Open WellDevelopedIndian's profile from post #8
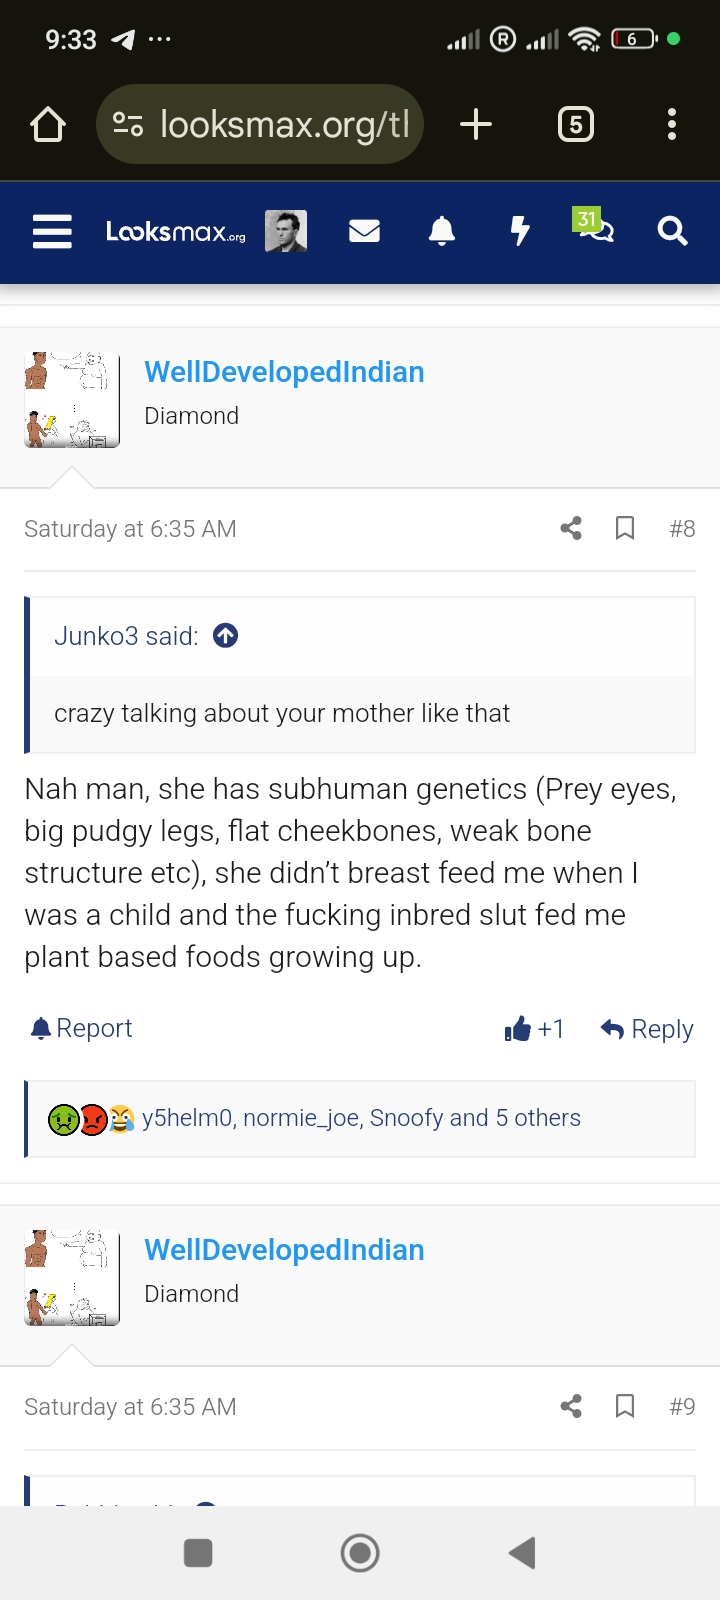 284,372
